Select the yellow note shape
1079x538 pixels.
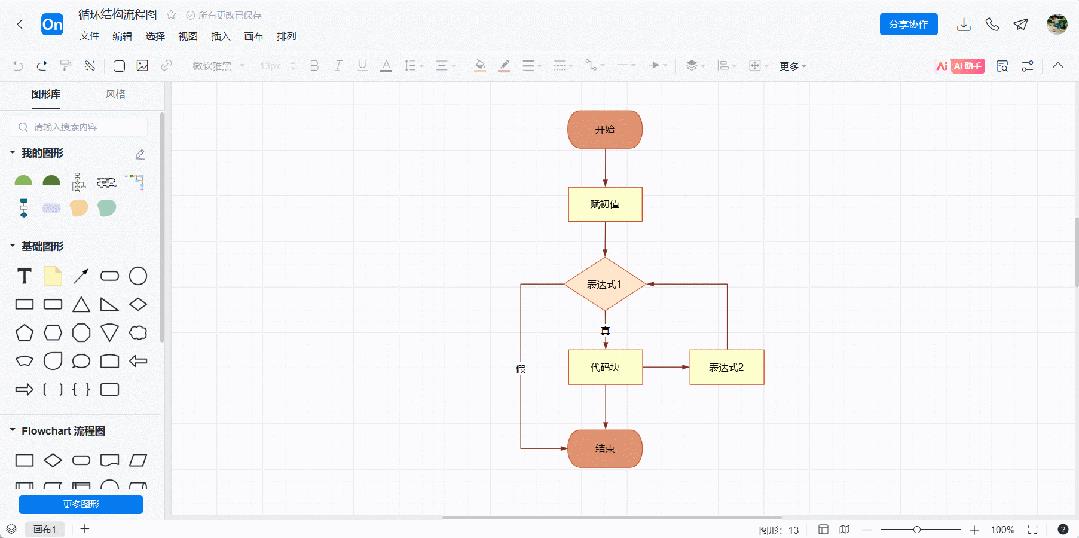point(53,277)
